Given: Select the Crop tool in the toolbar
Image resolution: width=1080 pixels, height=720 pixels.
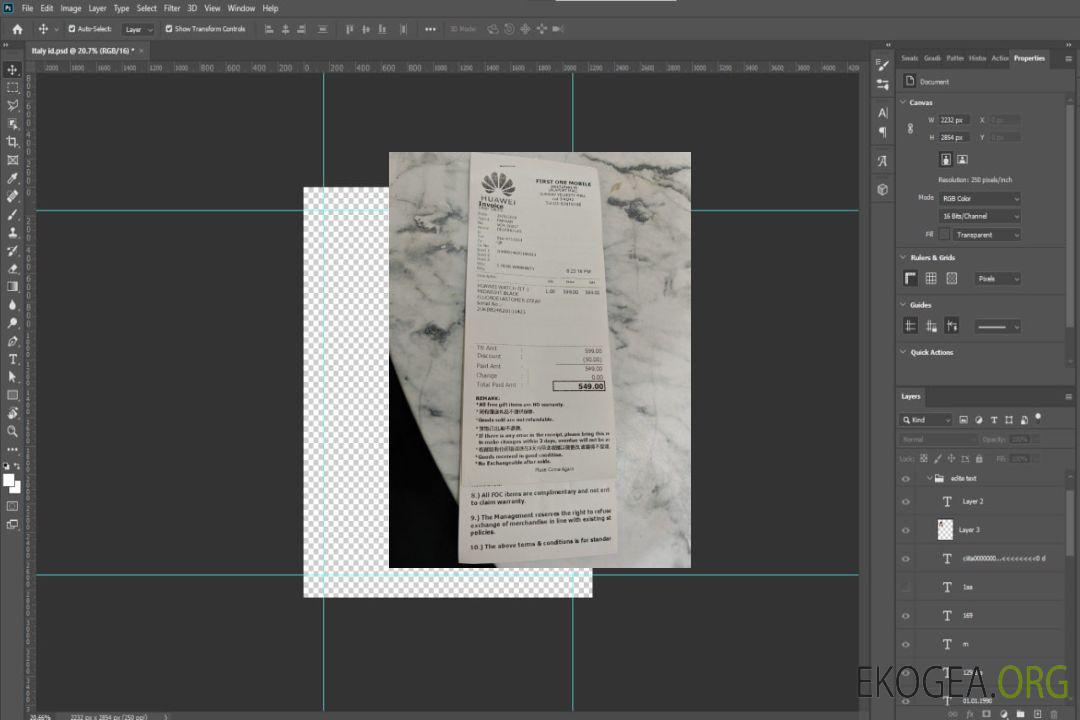Looking at the screenshot, I should pos(12,142).
